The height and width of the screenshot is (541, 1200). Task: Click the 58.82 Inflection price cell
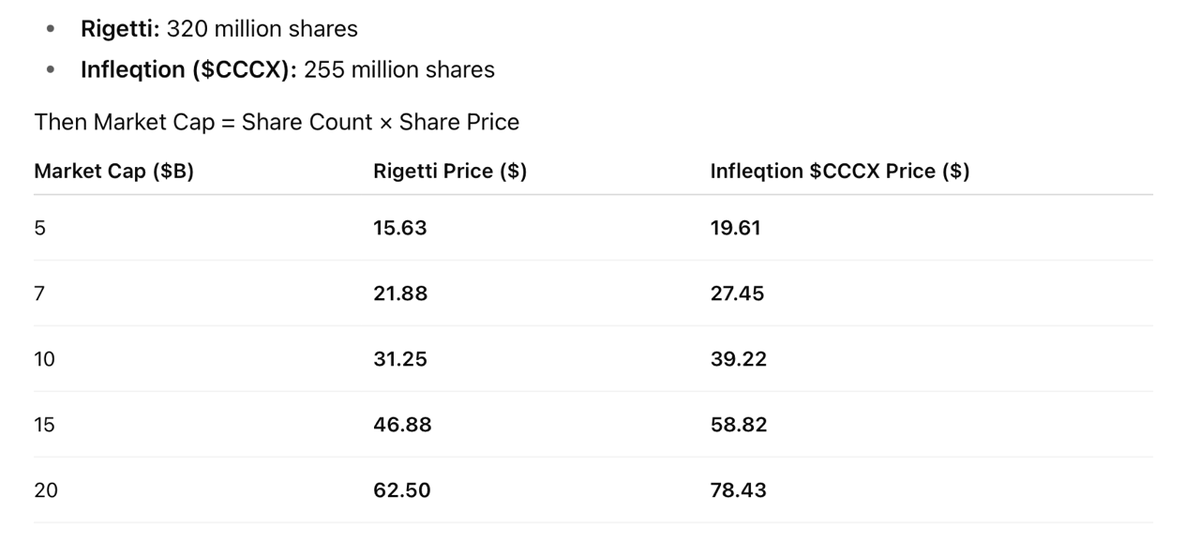coord(738,425)
